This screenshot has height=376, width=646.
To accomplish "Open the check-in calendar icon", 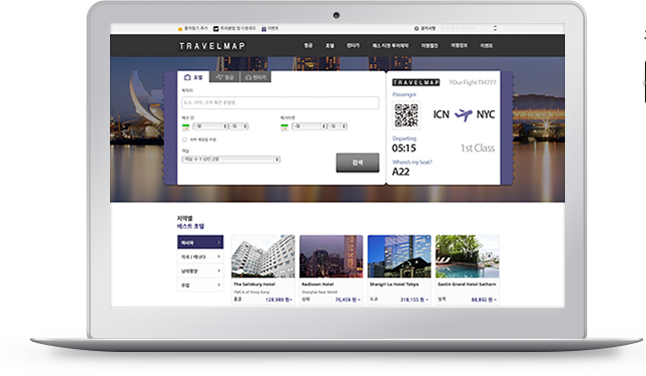I will [186, 127].
